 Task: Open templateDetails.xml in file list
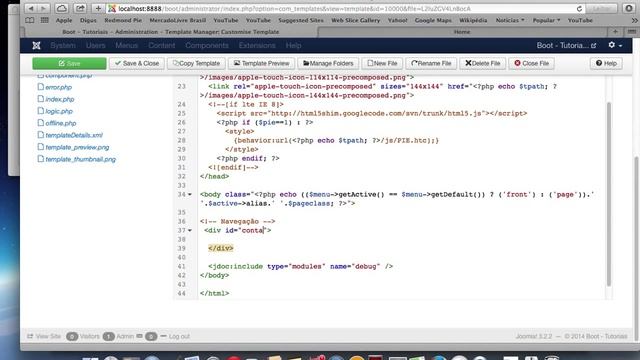(x=74, y=135)
